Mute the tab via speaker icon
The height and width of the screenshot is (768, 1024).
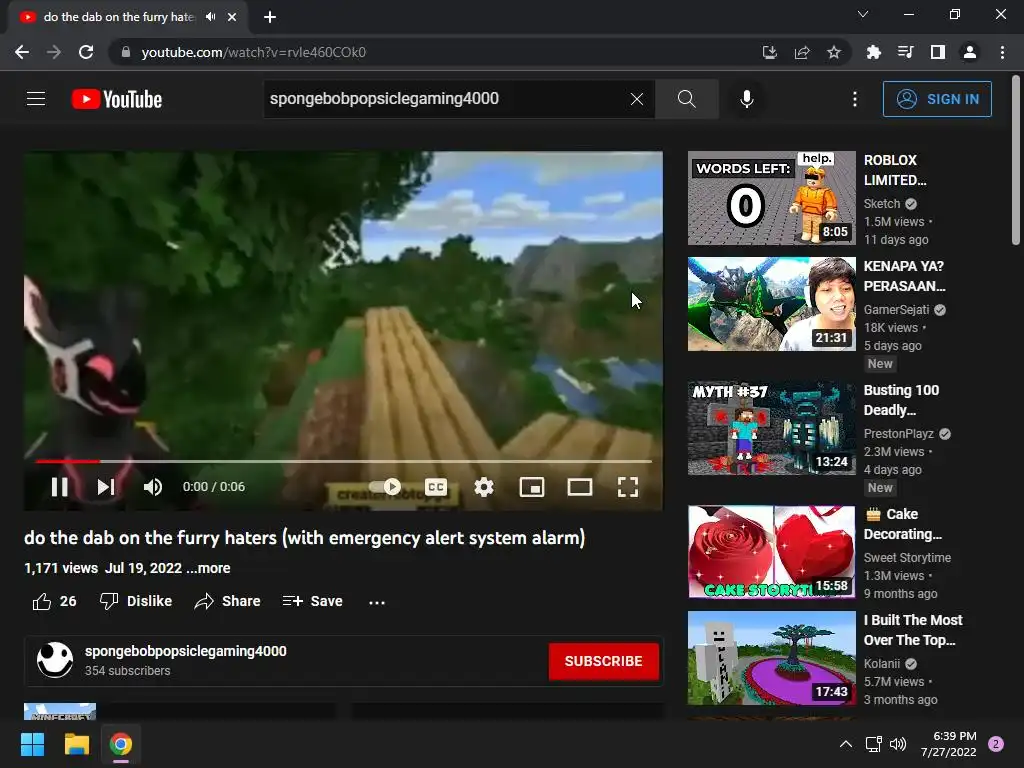(210, 17)
